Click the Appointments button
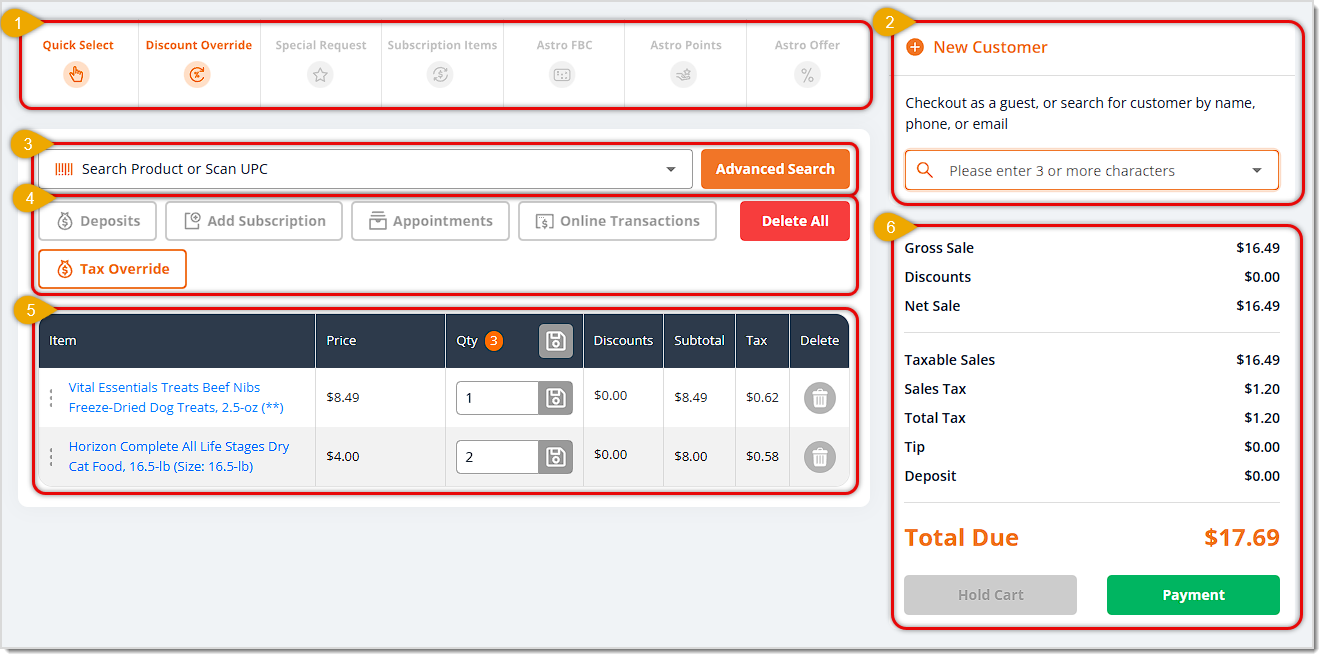The width and height of the screenshot is (1324, 659). tap(430, 221)
